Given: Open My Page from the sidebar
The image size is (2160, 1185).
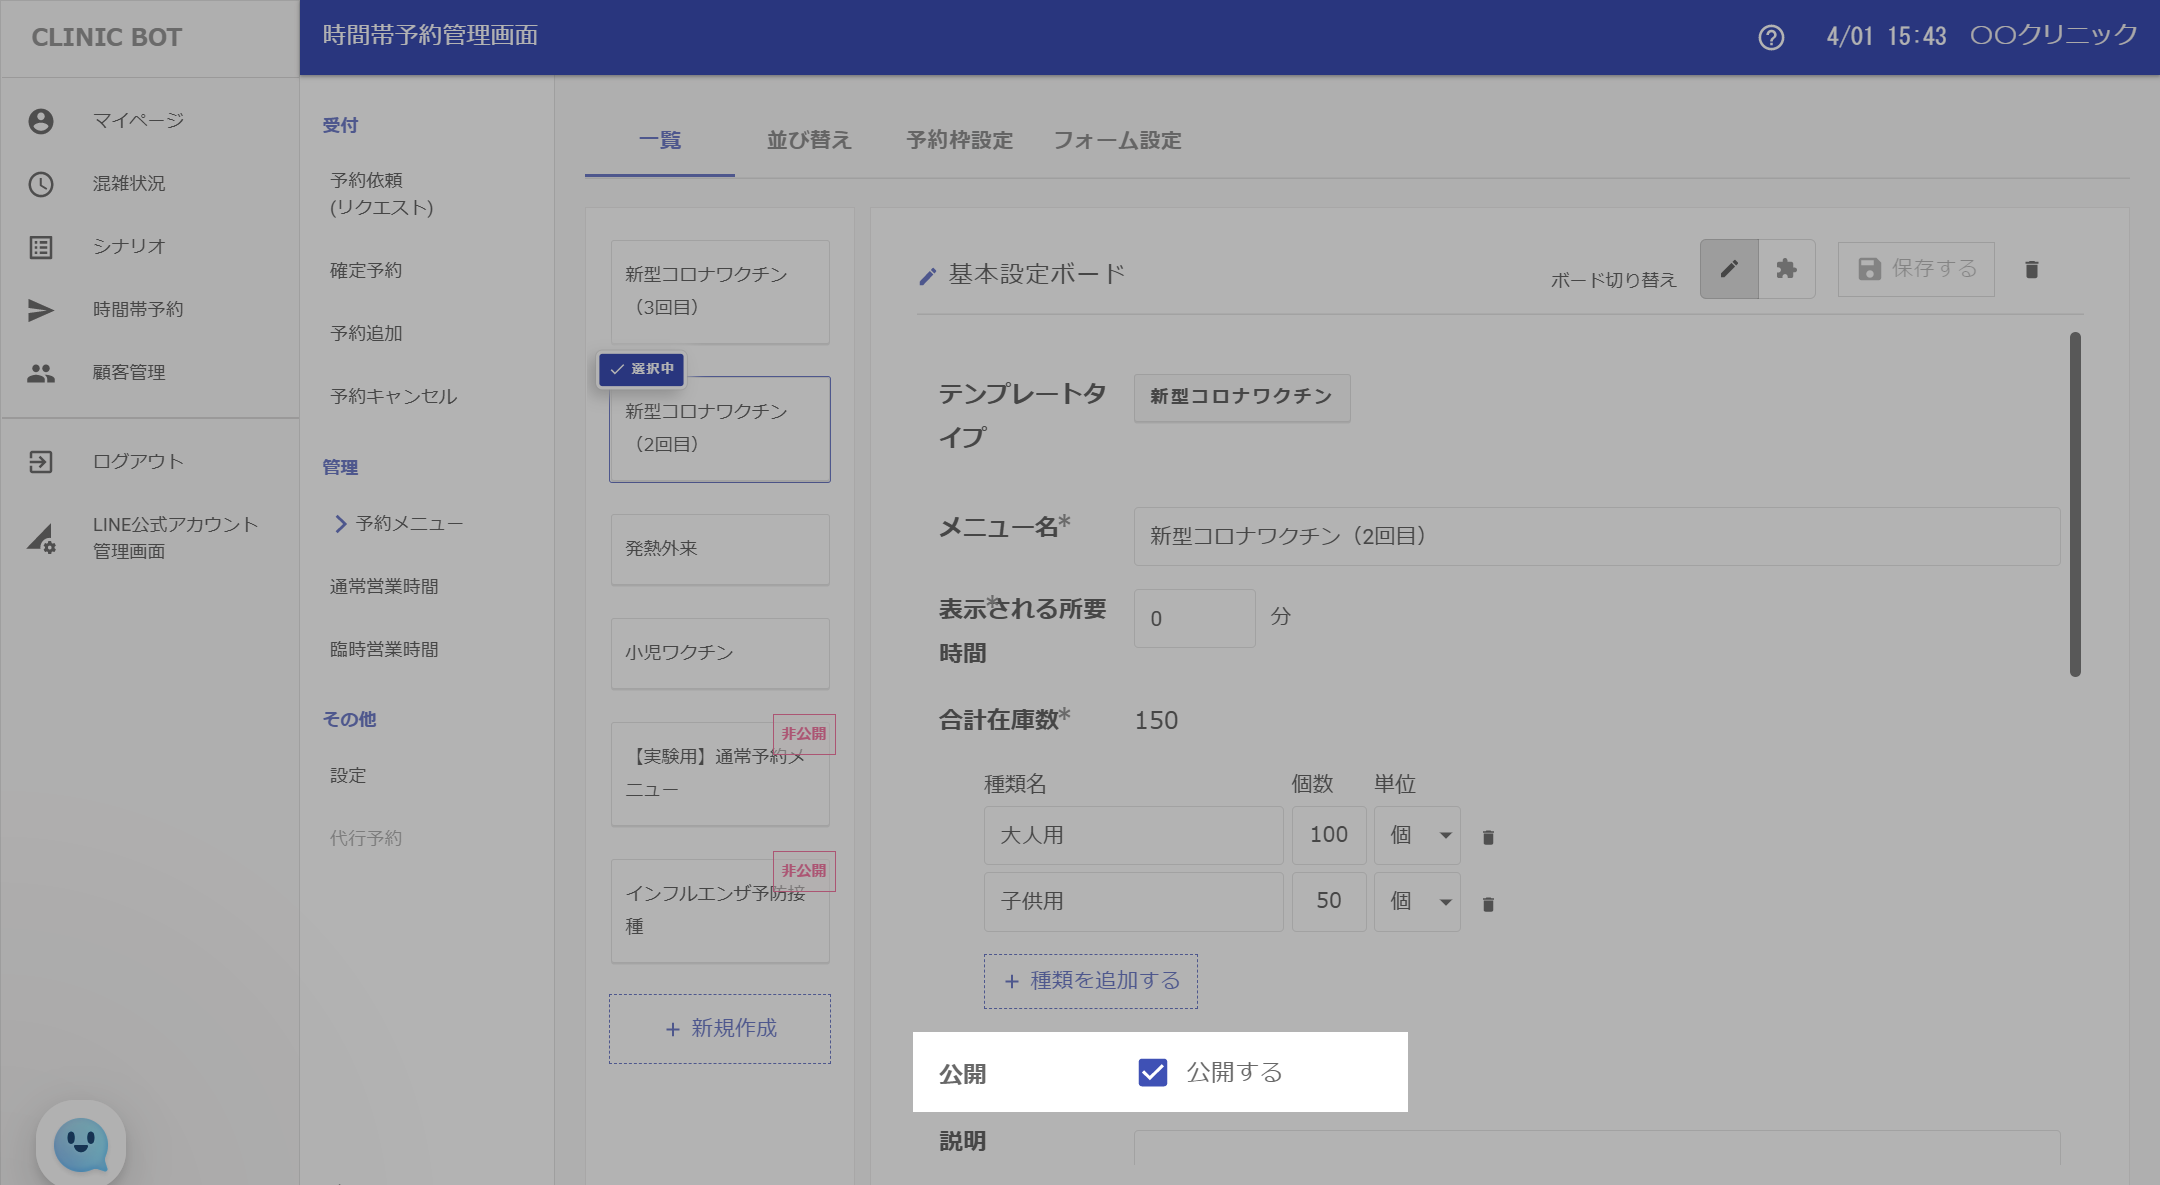Looking at the screenshot, I should (x=138, y=121).
